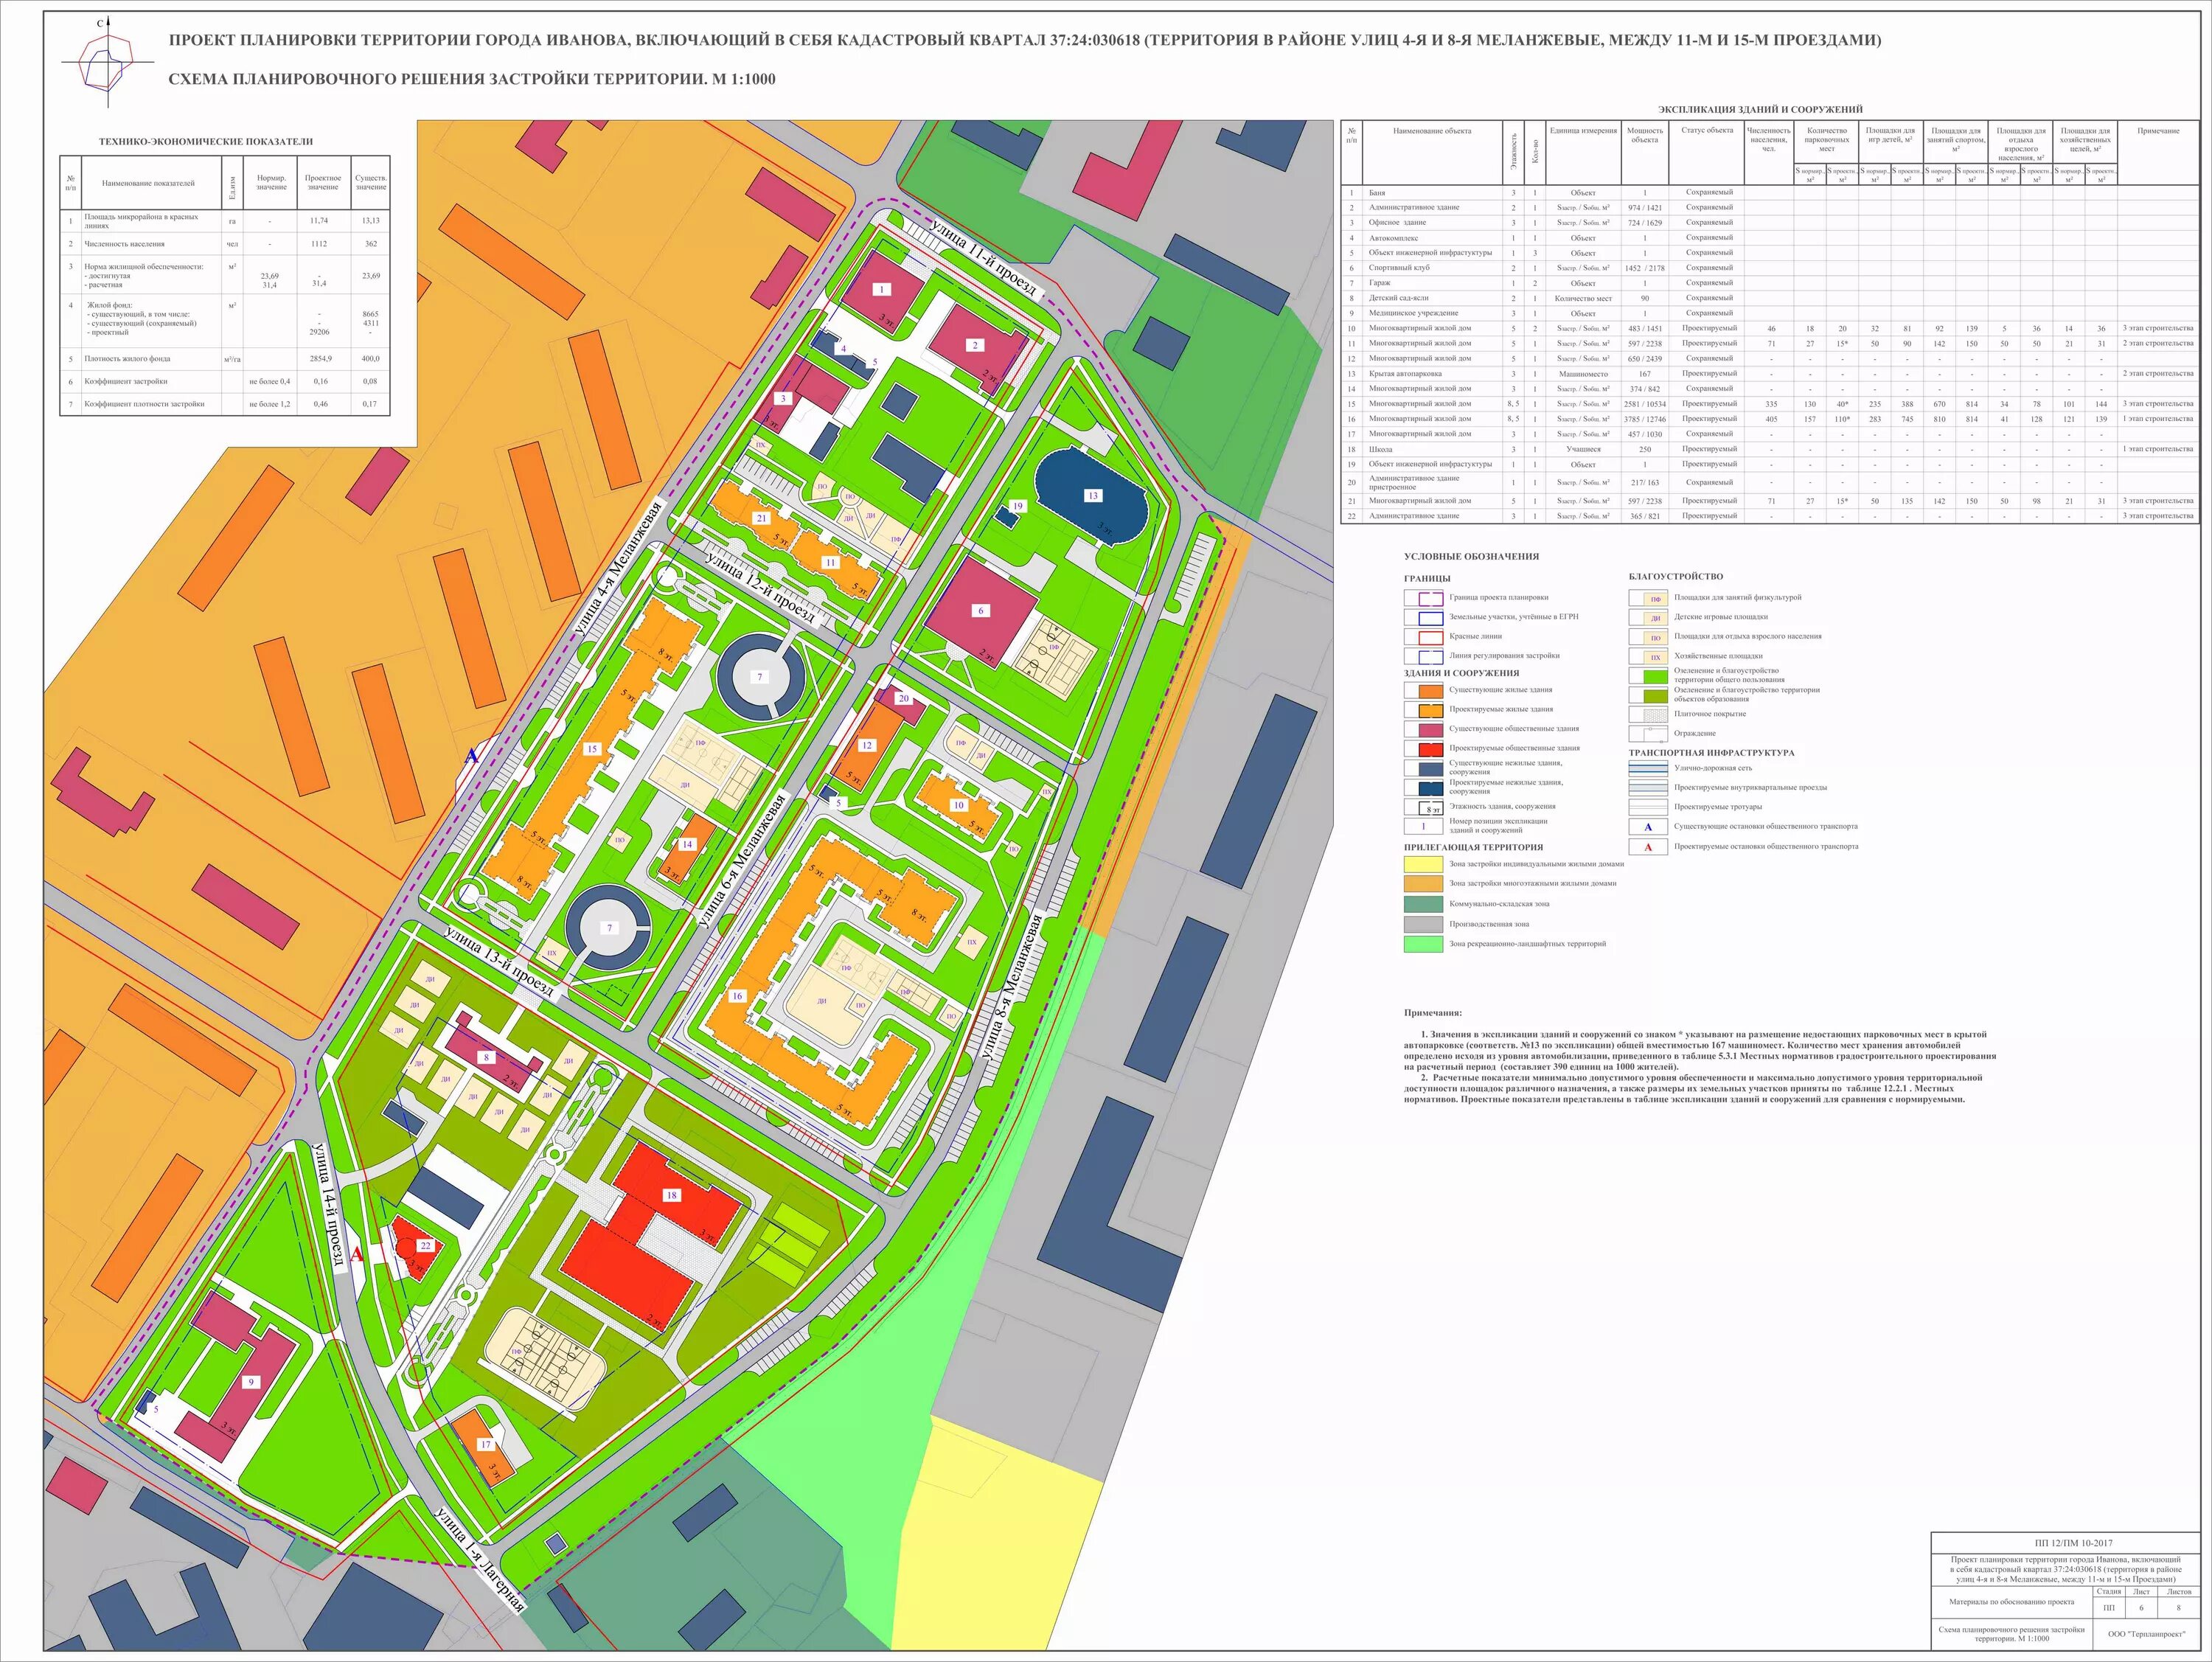Click residential building number 16 label
Viewport: 2212px width, 1662px height.
tap(737, 996)
